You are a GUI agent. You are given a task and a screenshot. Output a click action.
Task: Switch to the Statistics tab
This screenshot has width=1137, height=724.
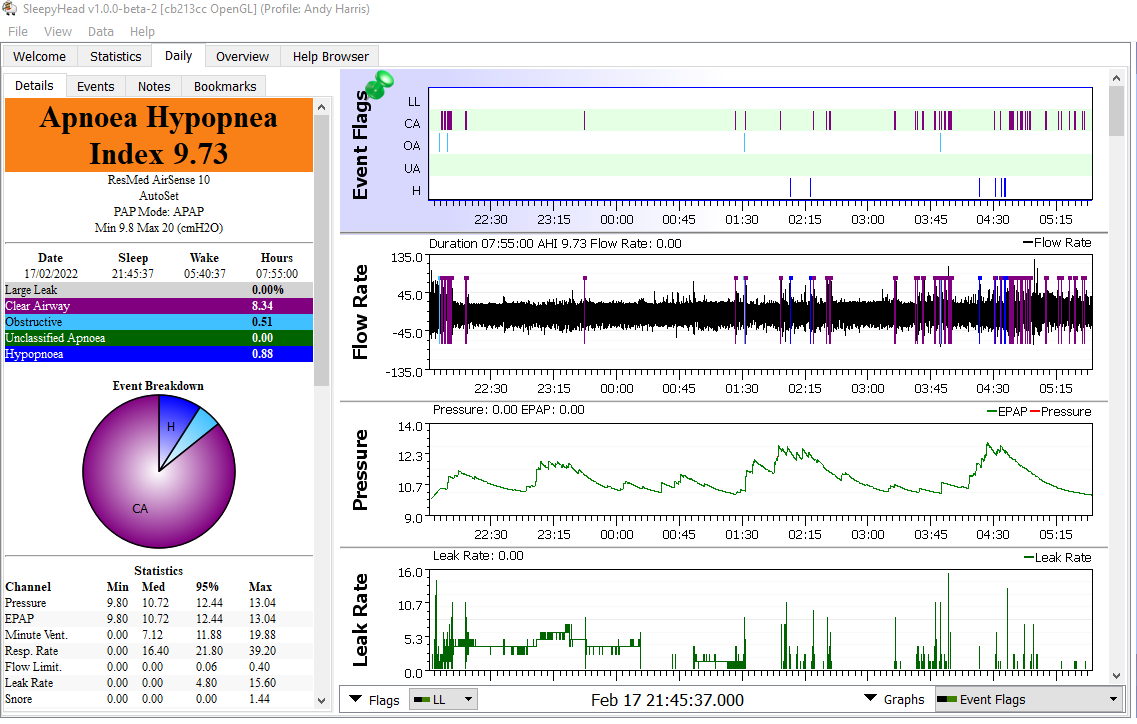tap(115, 56)
